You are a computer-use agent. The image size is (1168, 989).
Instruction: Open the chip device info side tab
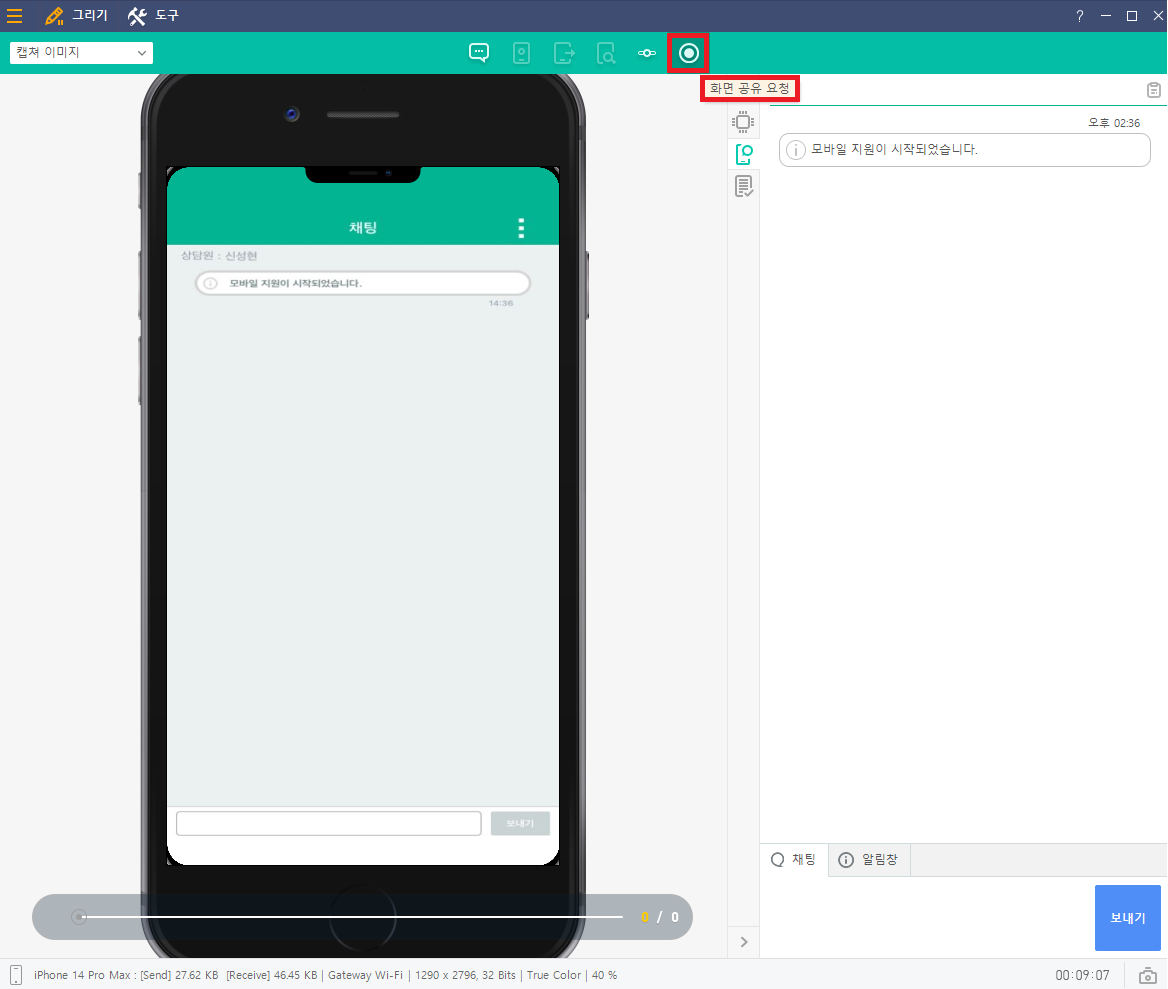coord(743,121)
